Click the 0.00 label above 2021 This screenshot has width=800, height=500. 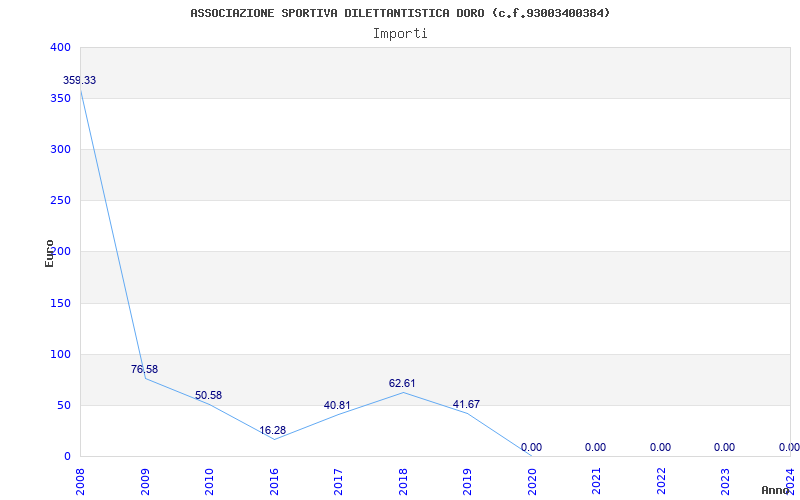coord(595,447)
